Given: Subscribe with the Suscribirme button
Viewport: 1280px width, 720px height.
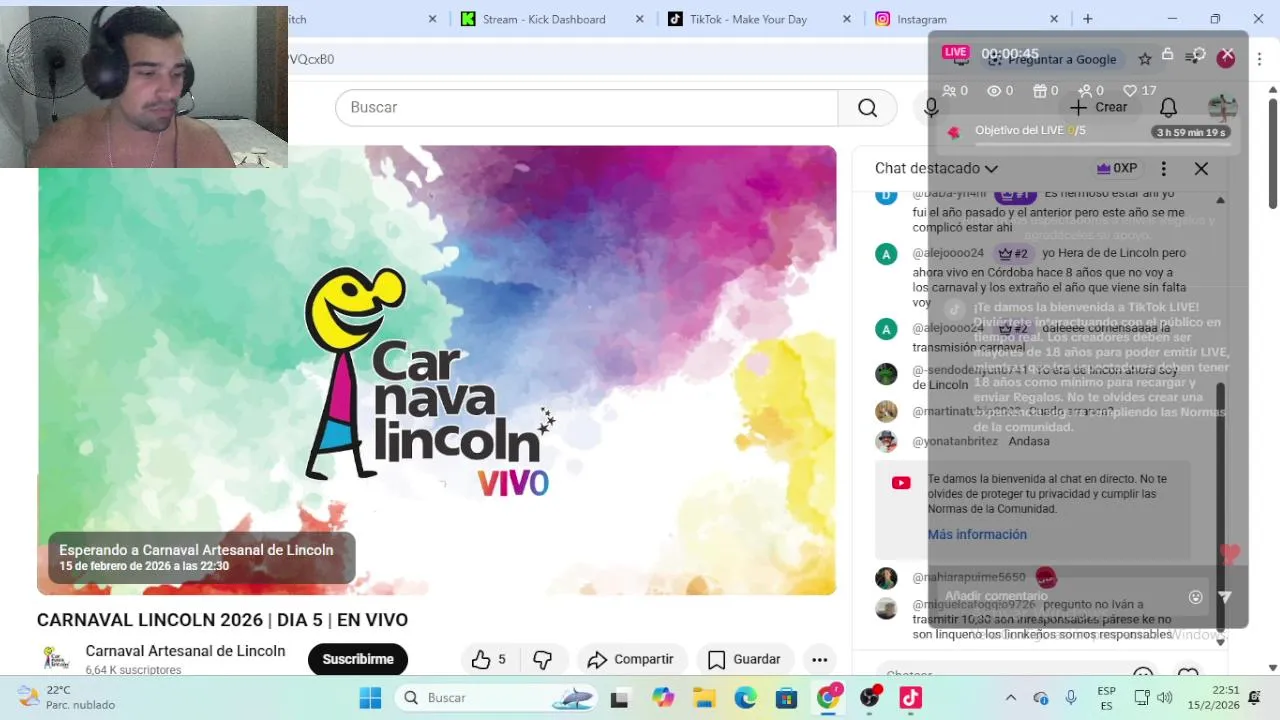Looking at the screenshot, I should click(358, 660).
